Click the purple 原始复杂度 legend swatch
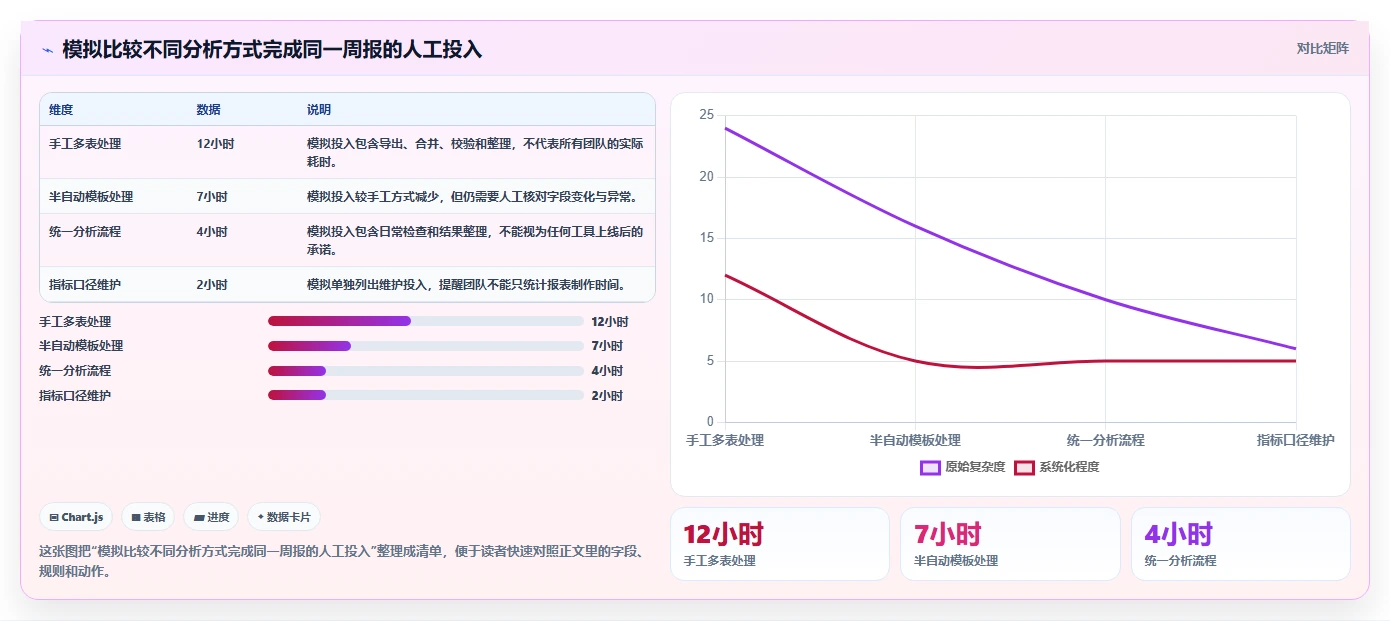The image size is (1390, 621). coord(930,467)
